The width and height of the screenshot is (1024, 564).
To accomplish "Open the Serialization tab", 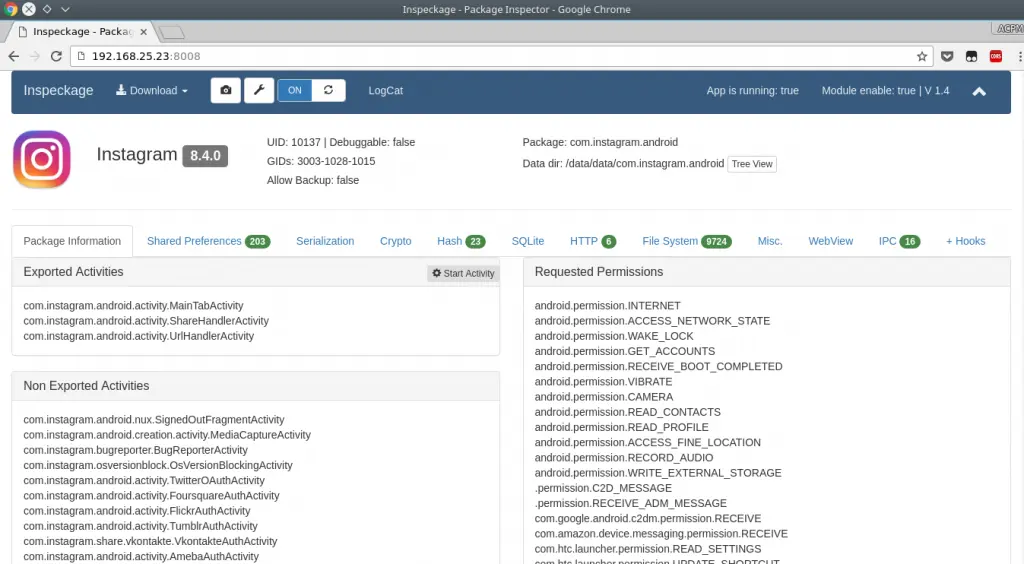I will 325,241.
